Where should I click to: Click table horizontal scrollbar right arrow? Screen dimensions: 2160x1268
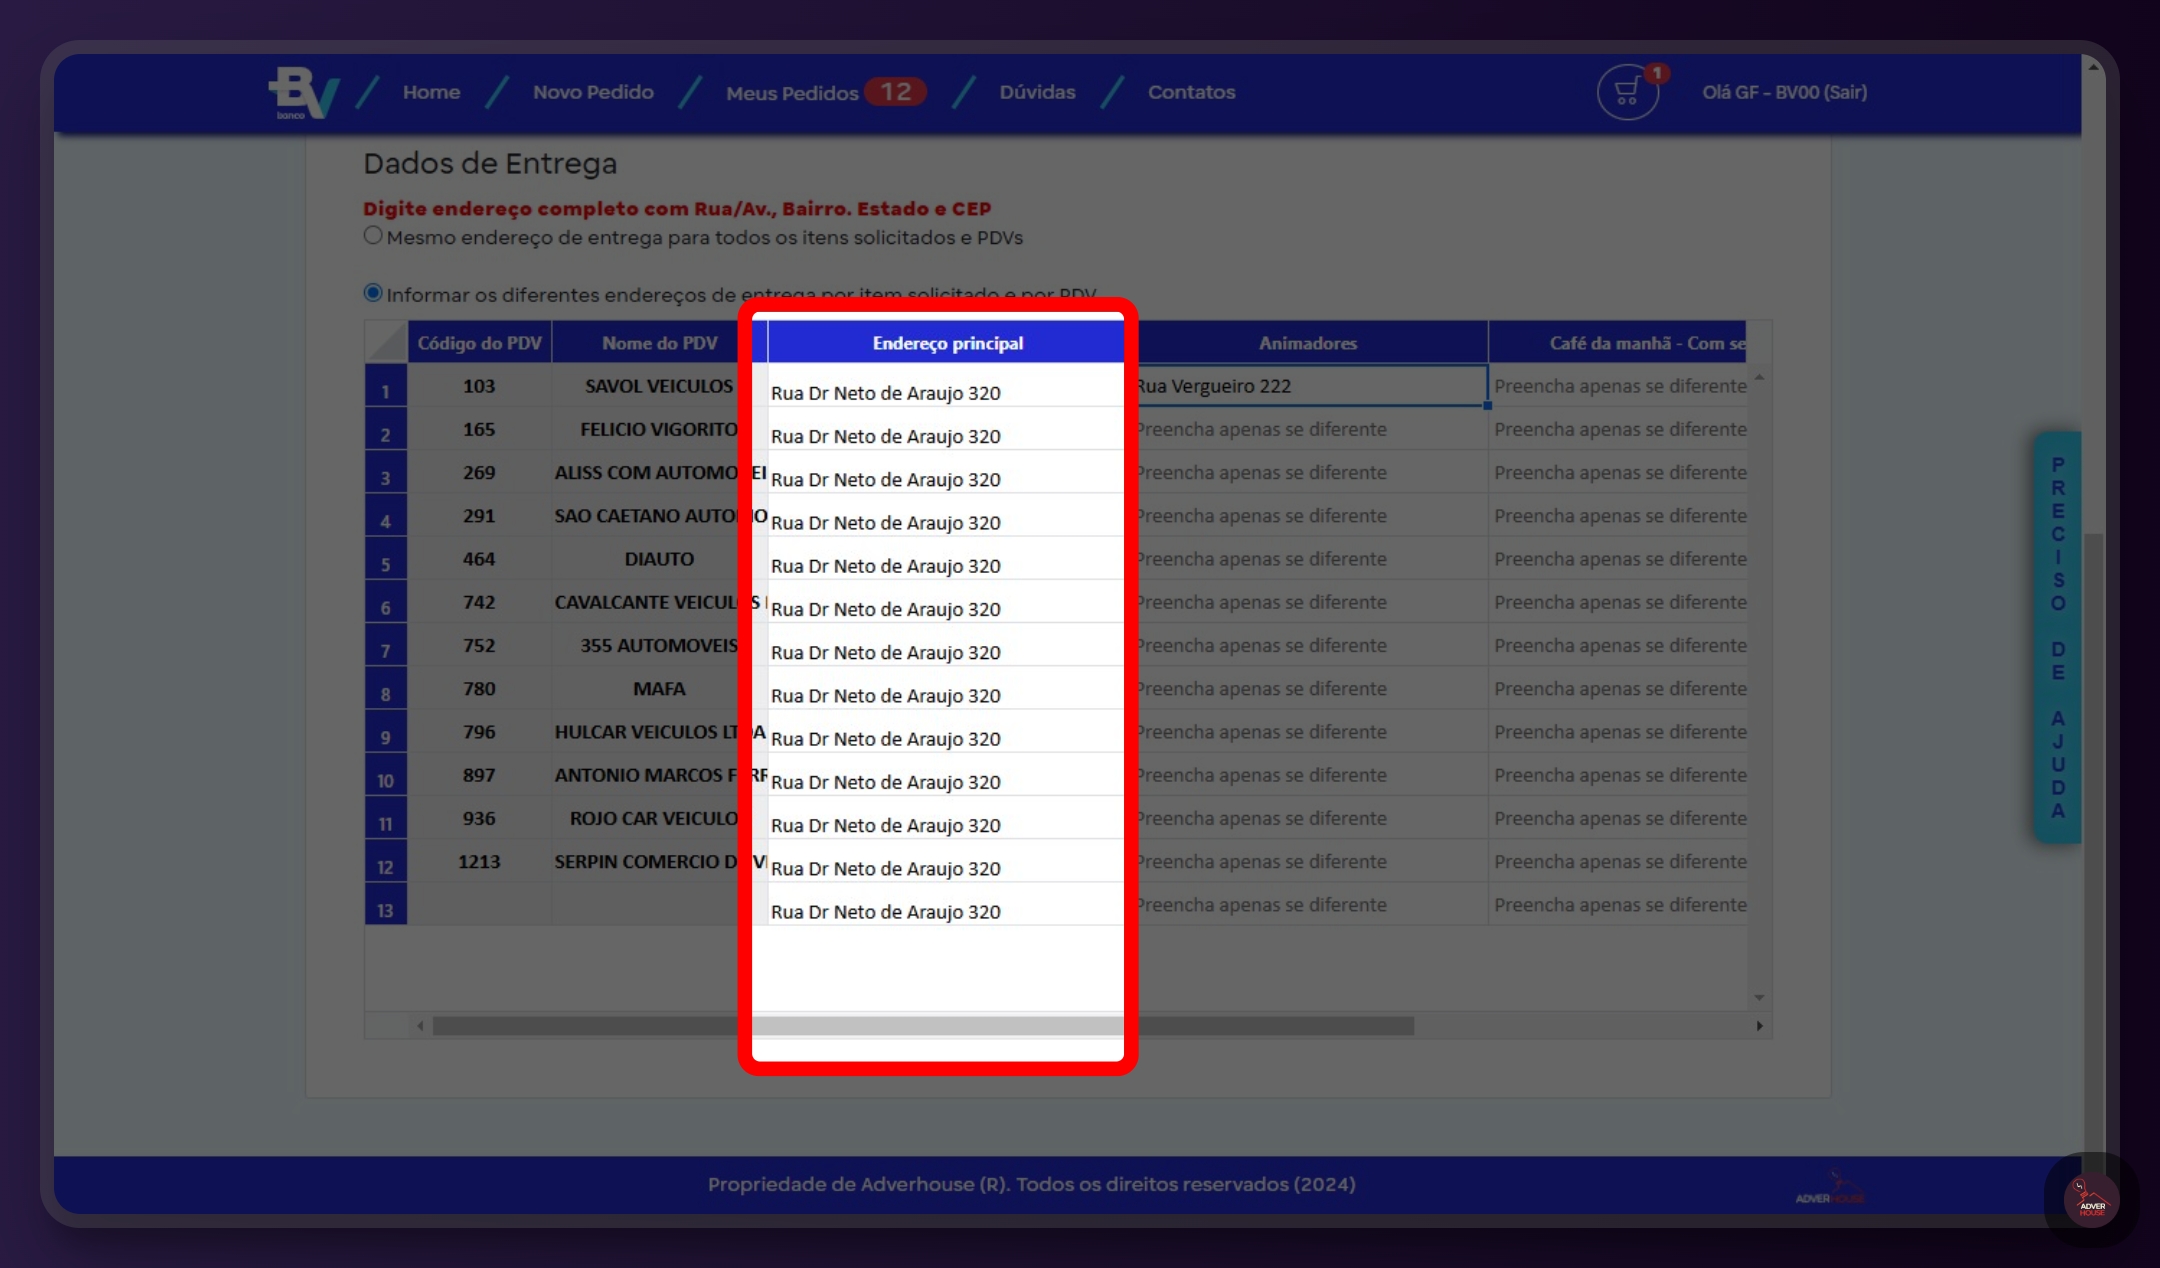point(1759,1026)
